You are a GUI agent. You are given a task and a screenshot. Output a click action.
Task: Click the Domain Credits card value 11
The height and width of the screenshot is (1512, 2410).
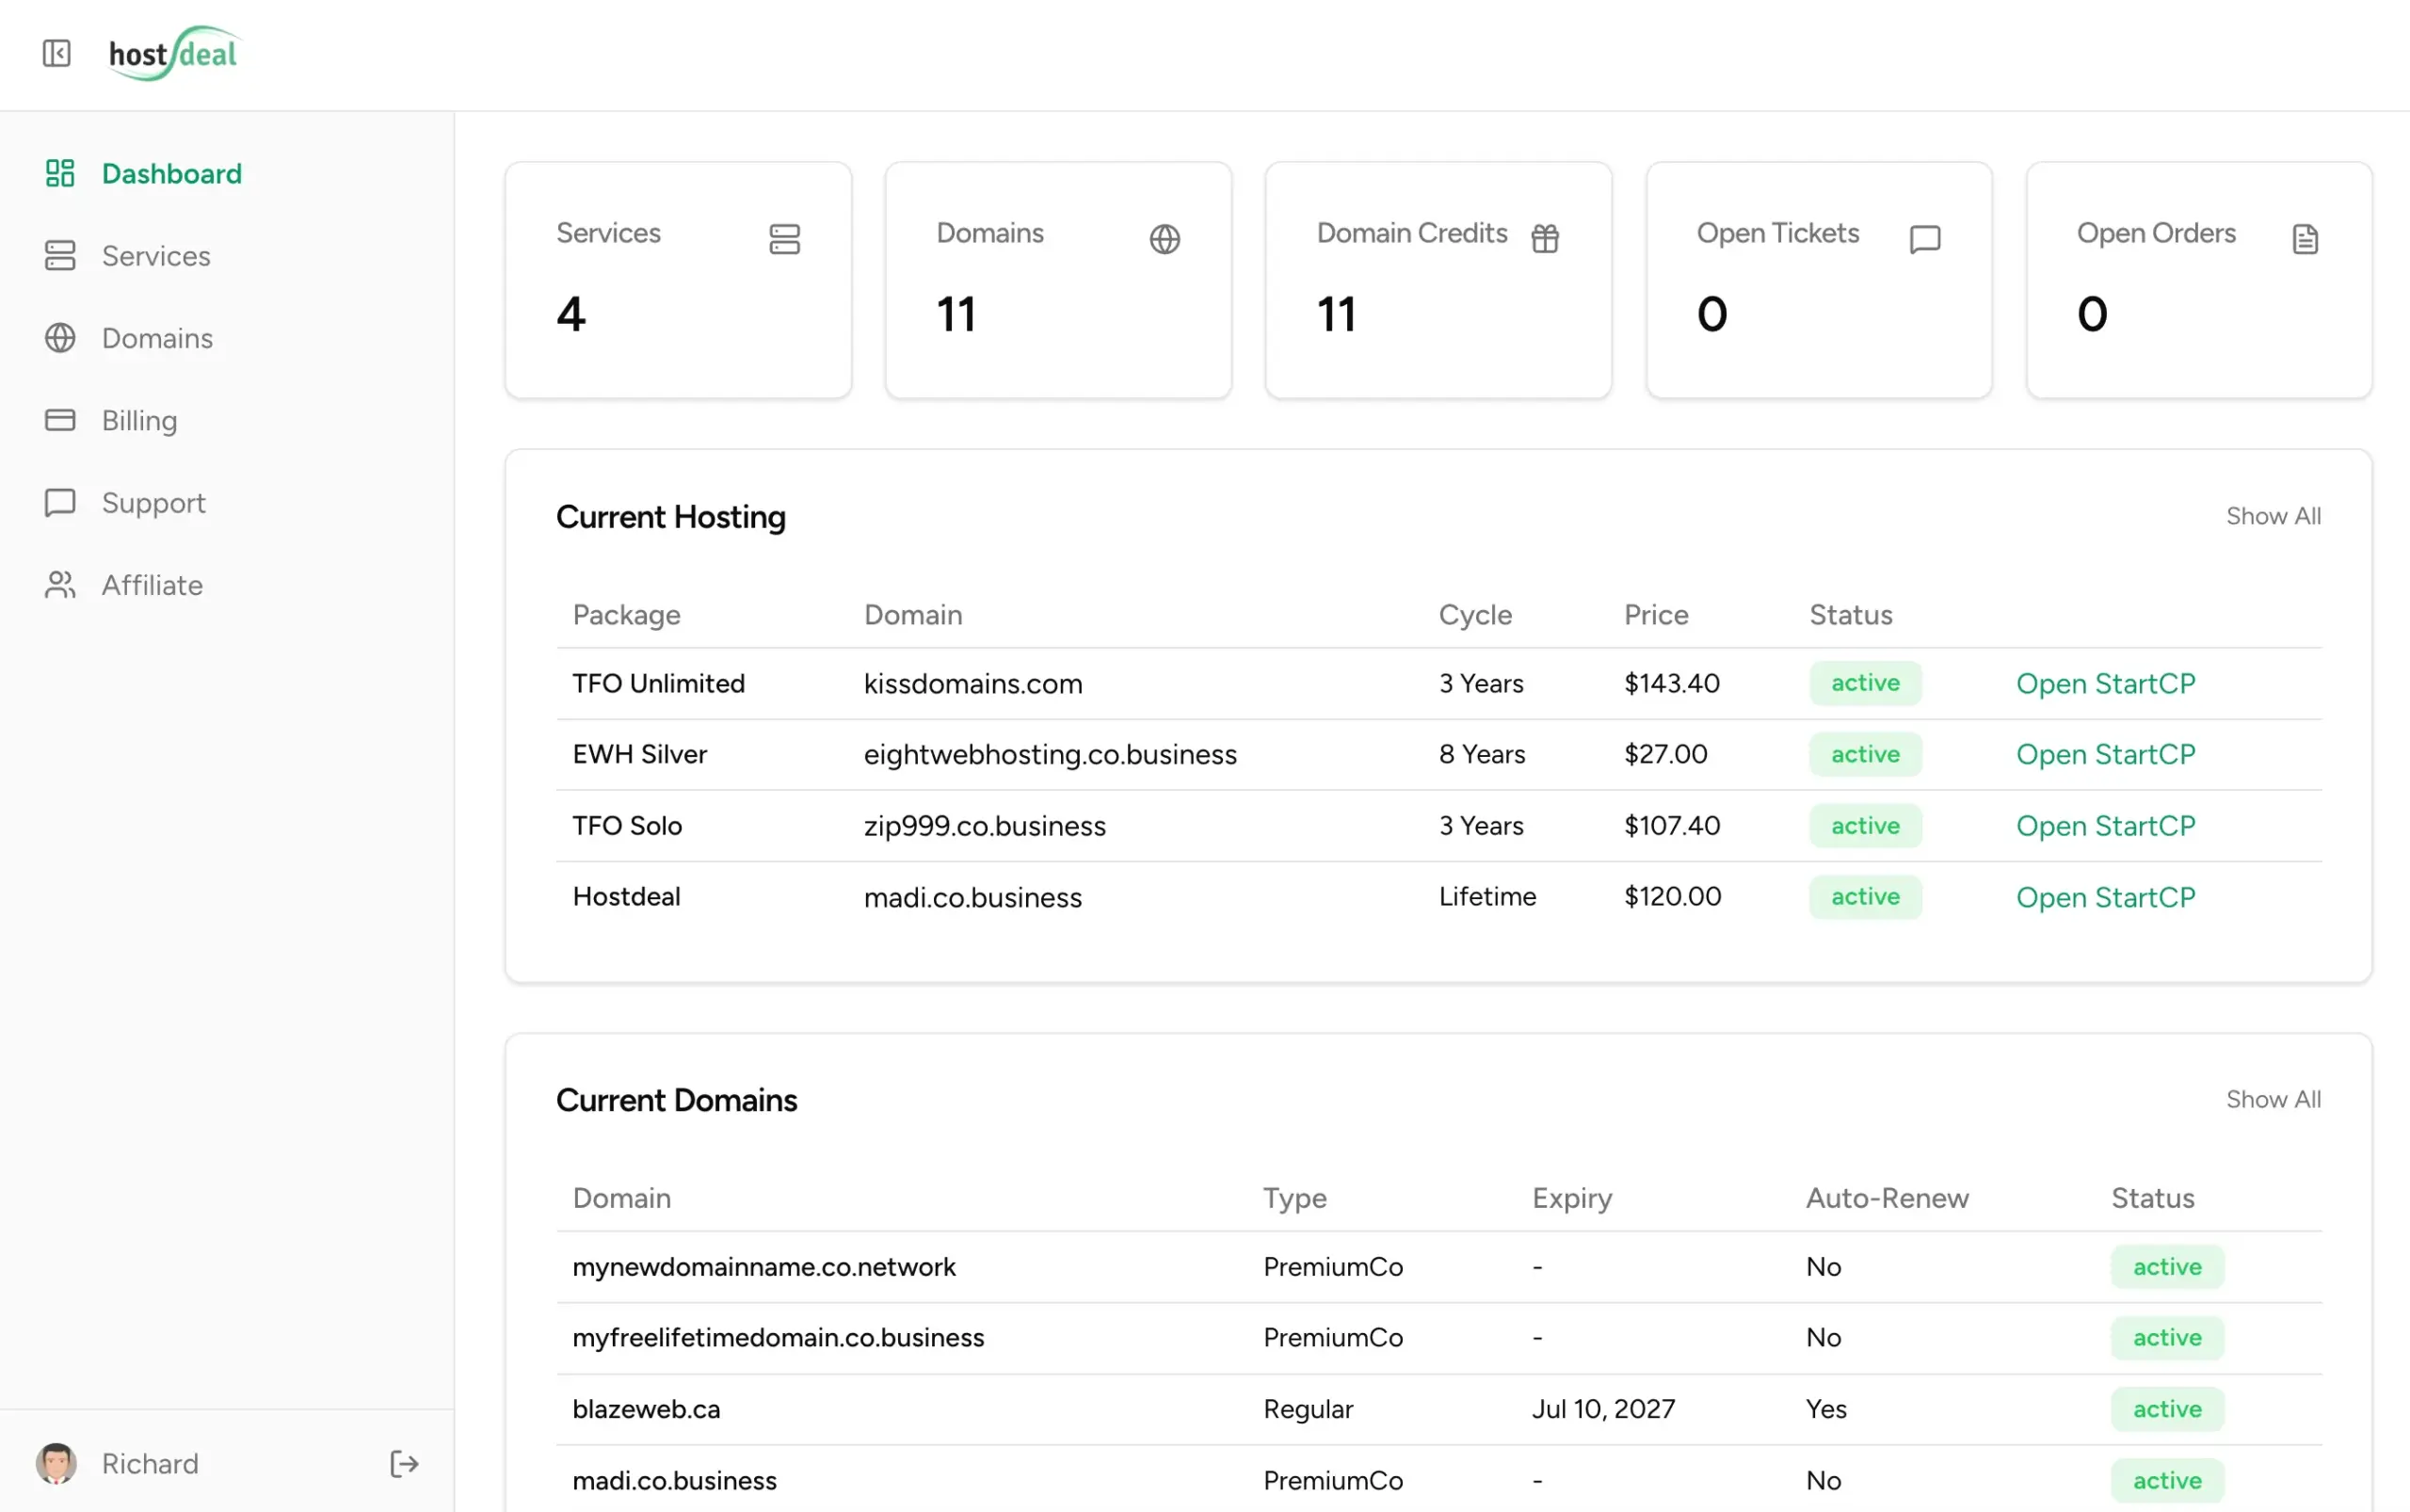(1336, 314)
